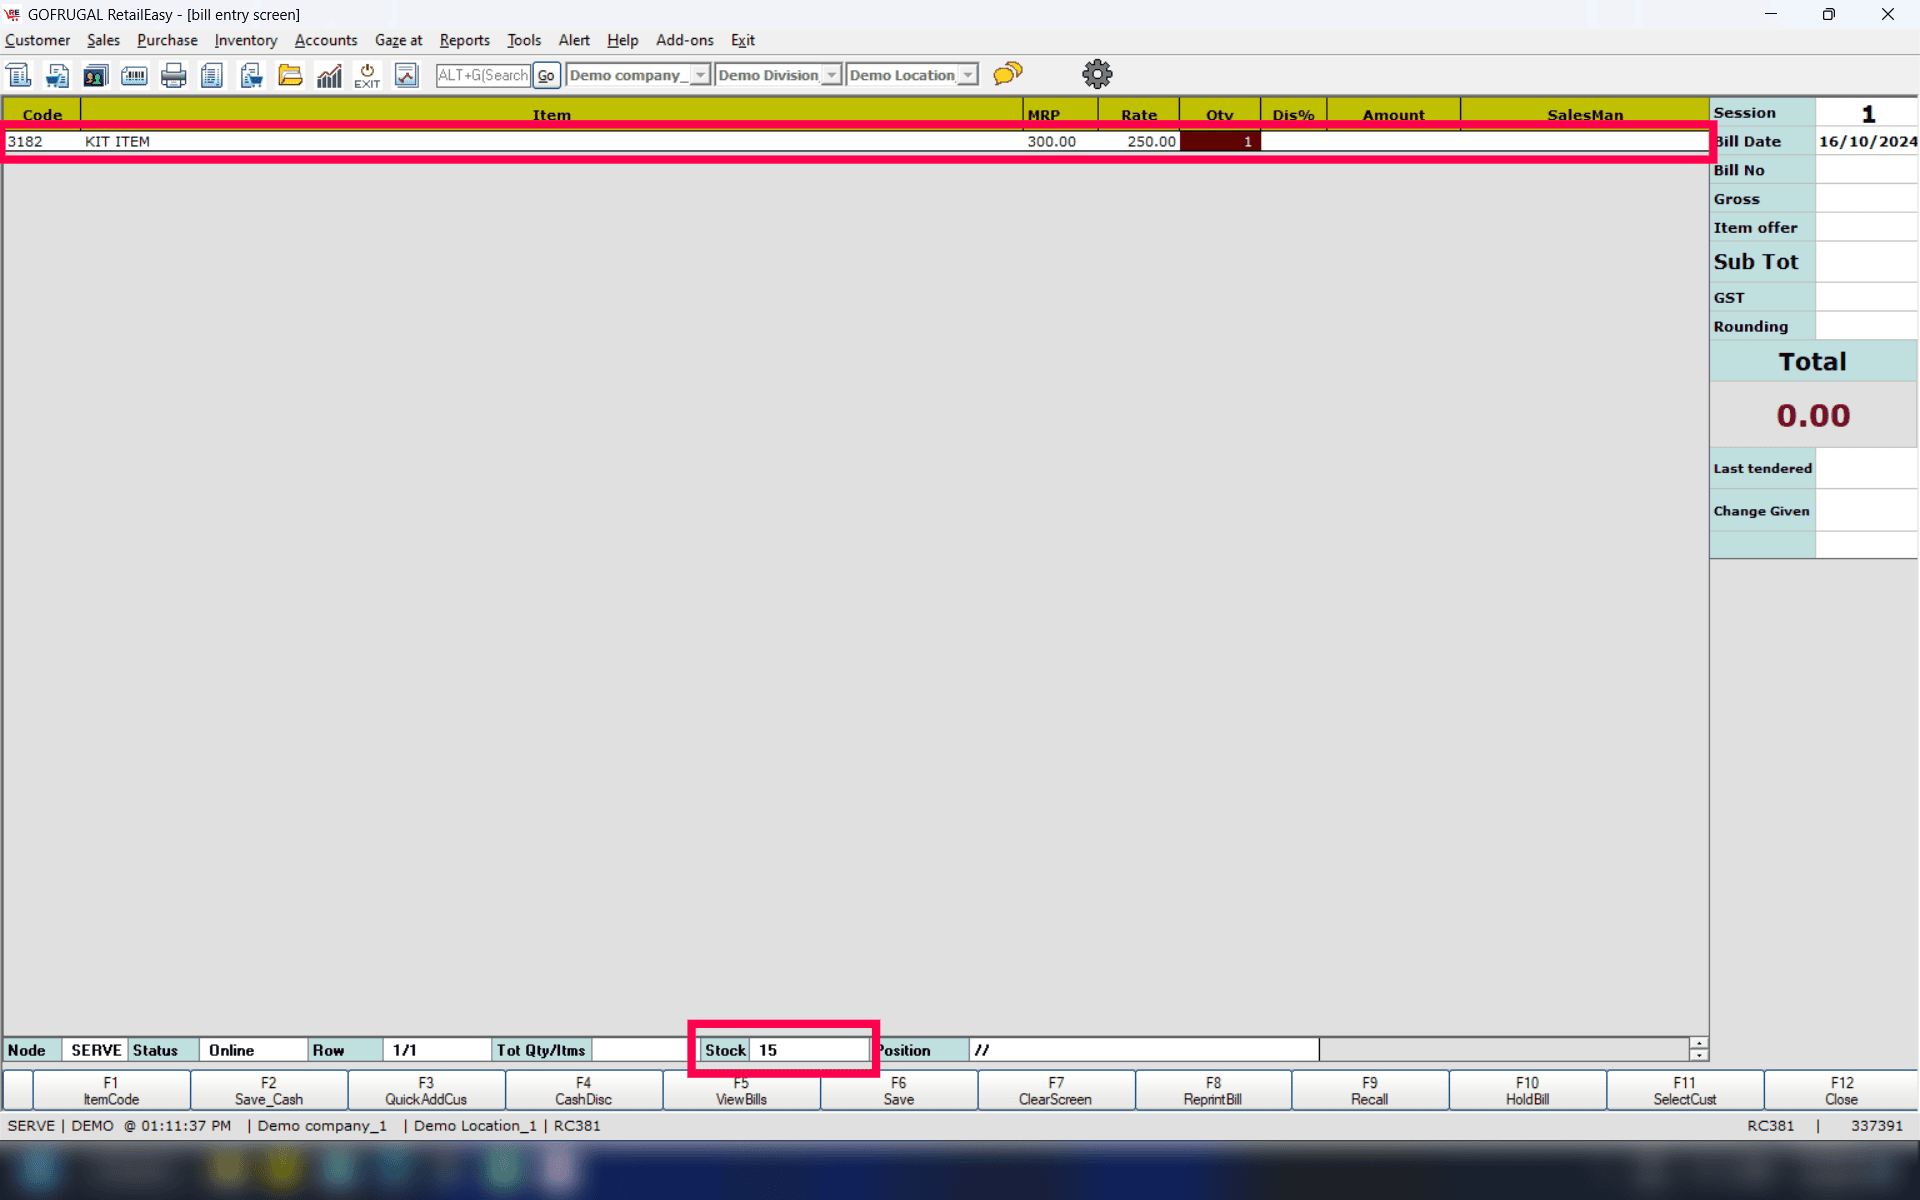
Task: Click the first bill document toolbar icon
Action: click(19, 75)
